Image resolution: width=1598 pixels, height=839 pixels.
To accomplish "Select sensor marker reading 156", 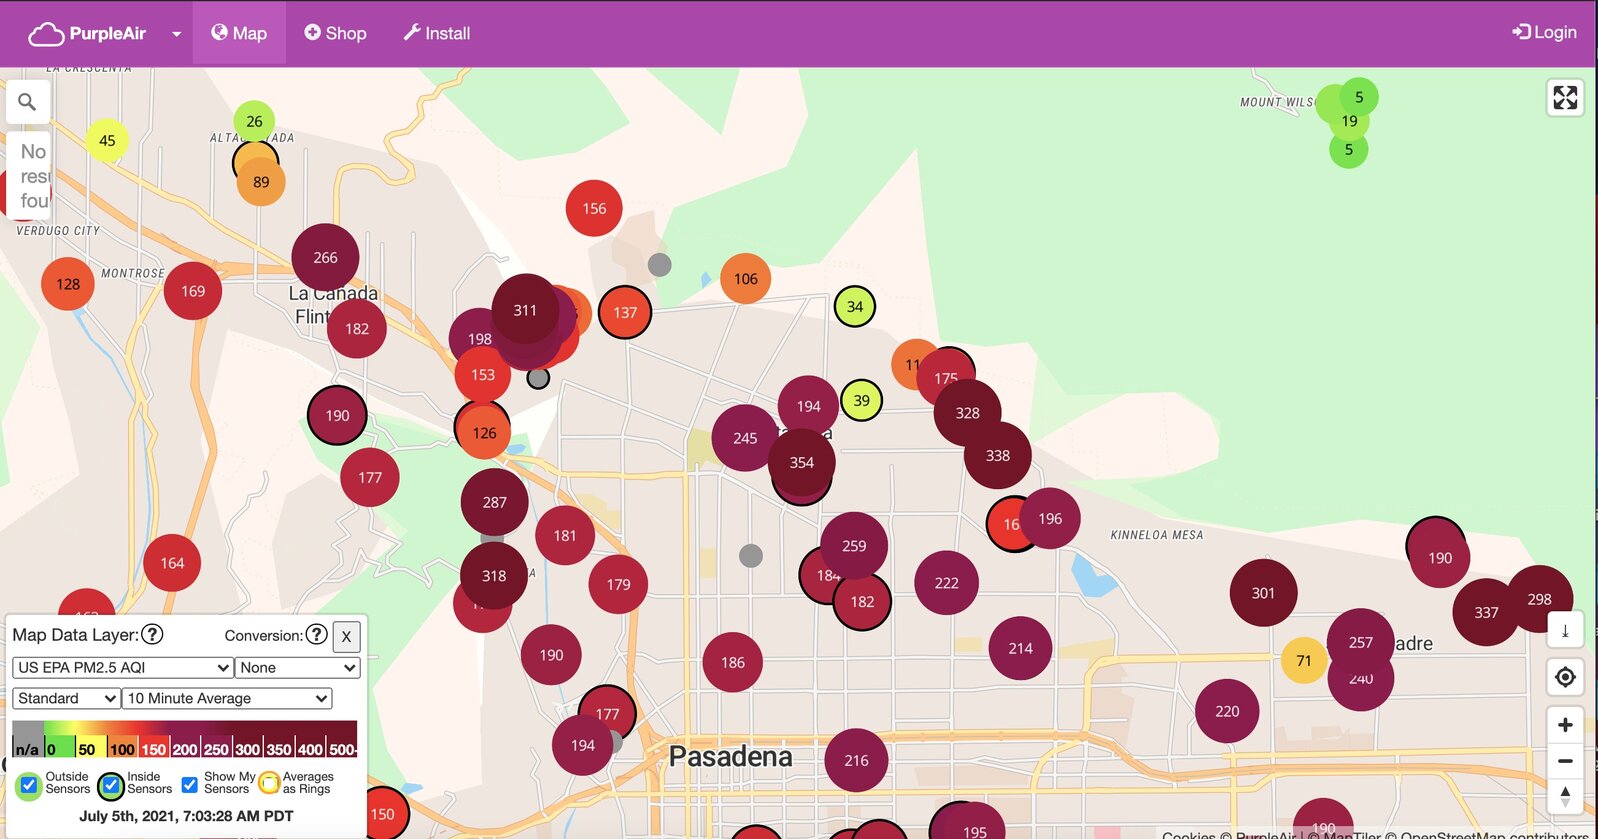I will (594, 208).
